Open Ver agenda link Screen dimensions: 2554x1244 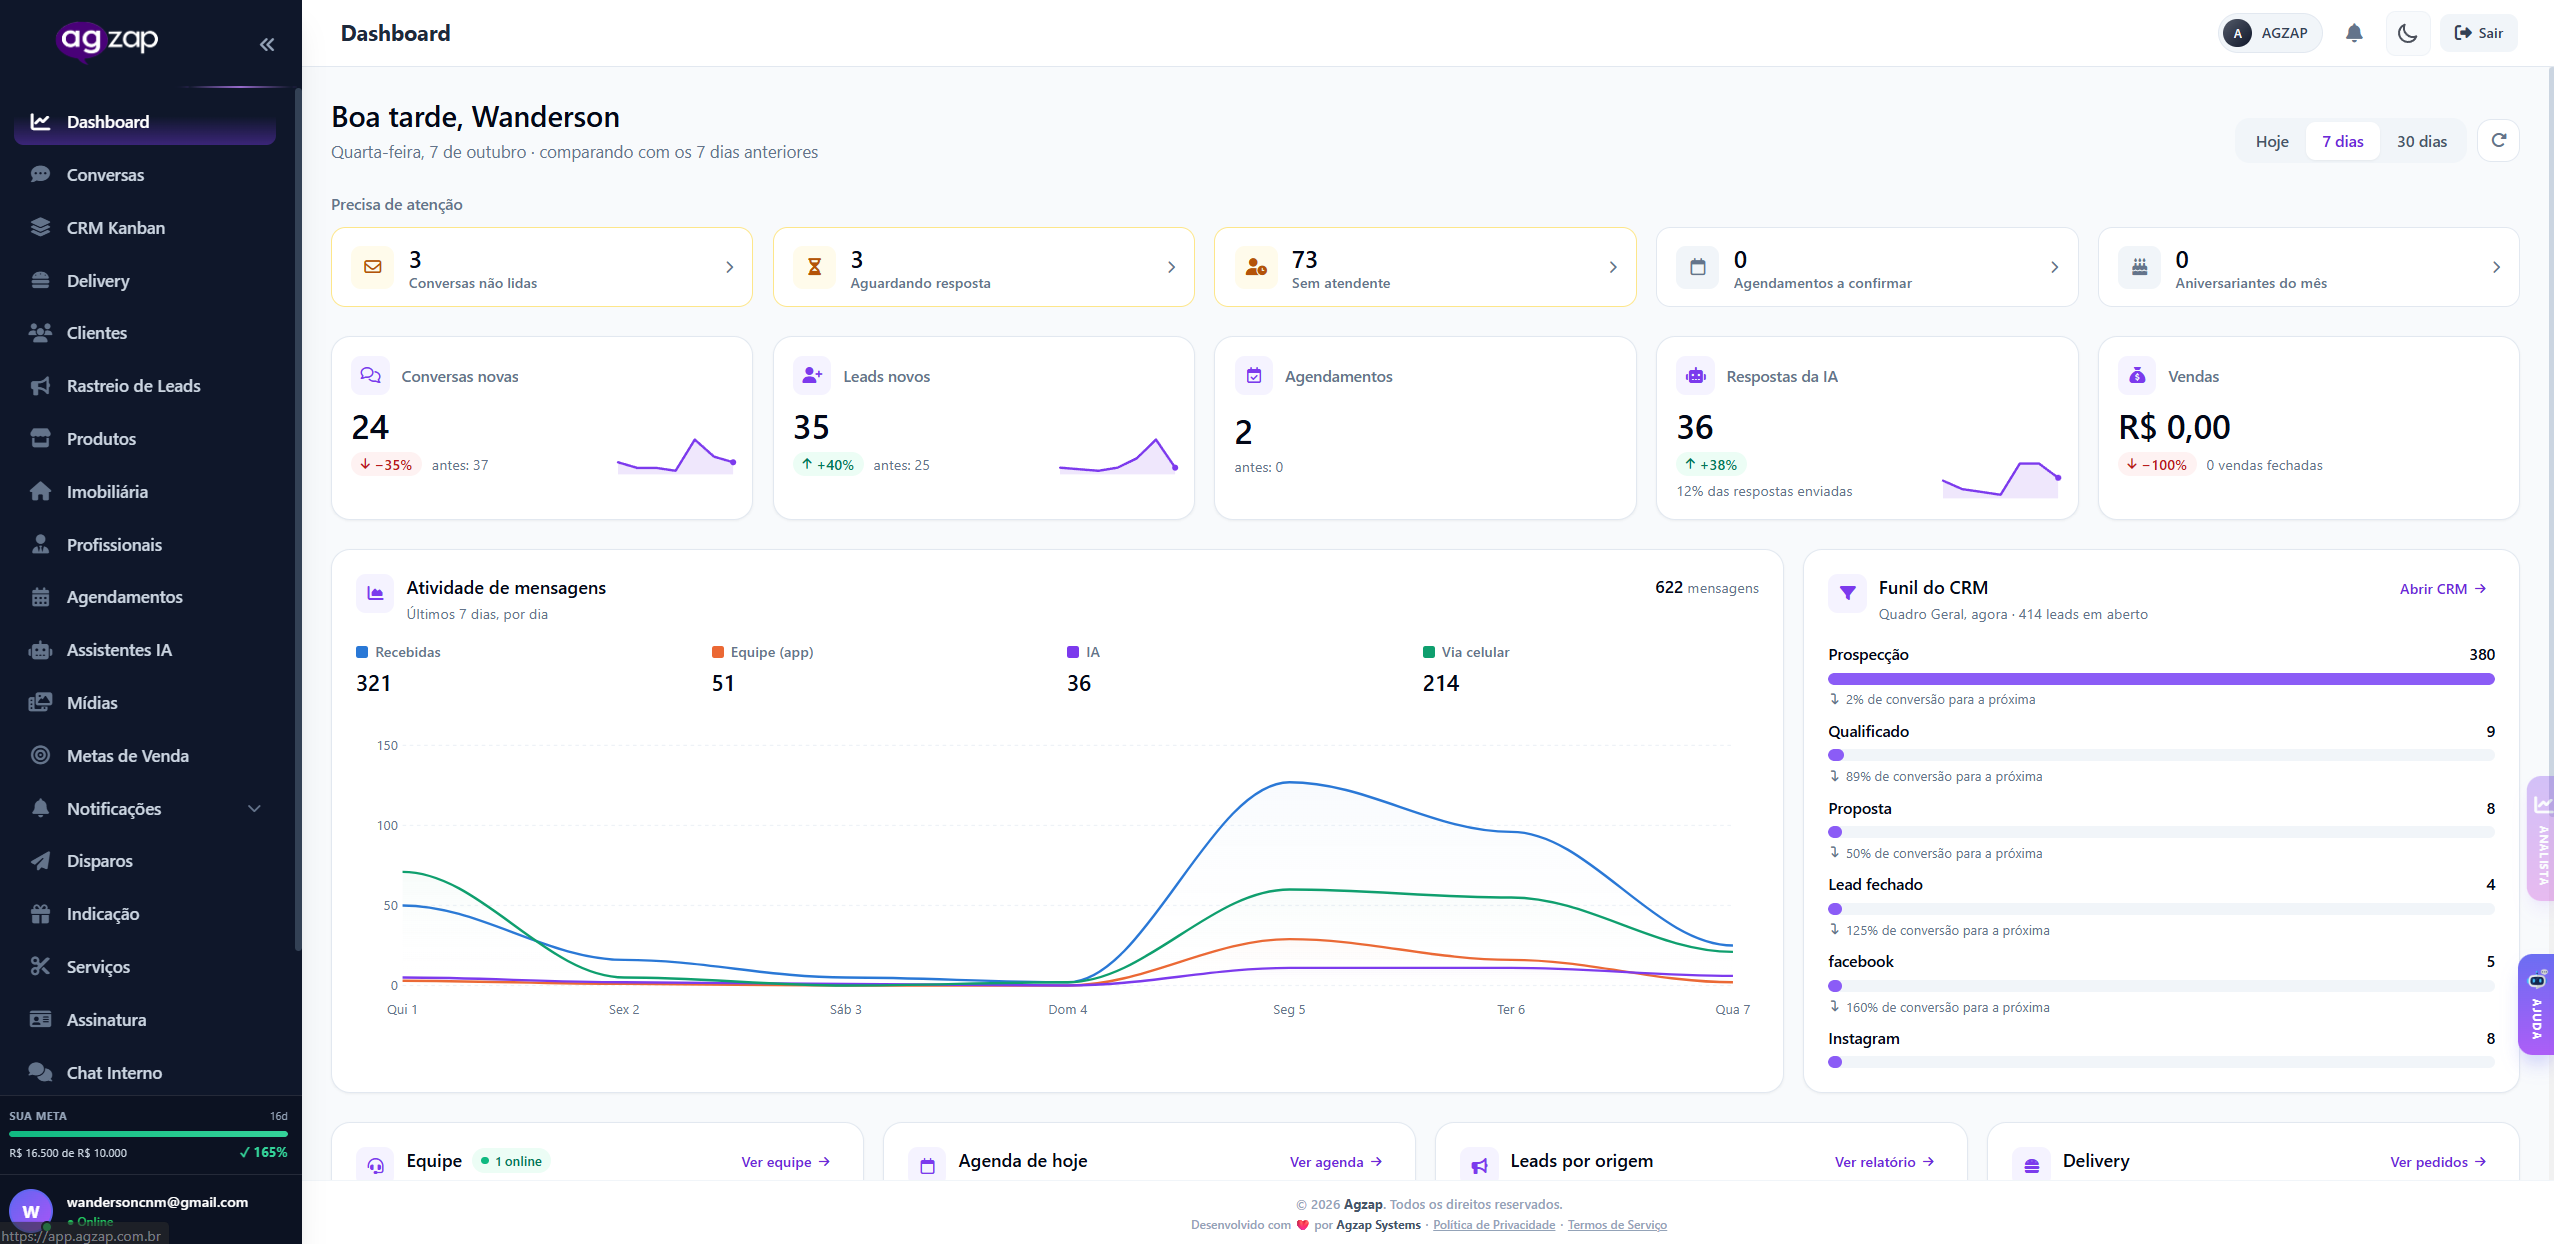[x=1336, y=1162]
